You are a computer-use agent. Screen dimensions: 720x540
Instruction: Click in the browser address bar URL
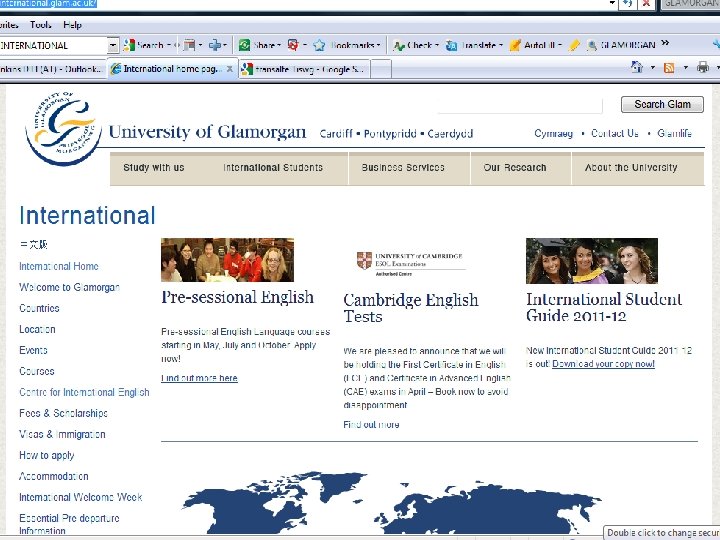pos(48,4)
